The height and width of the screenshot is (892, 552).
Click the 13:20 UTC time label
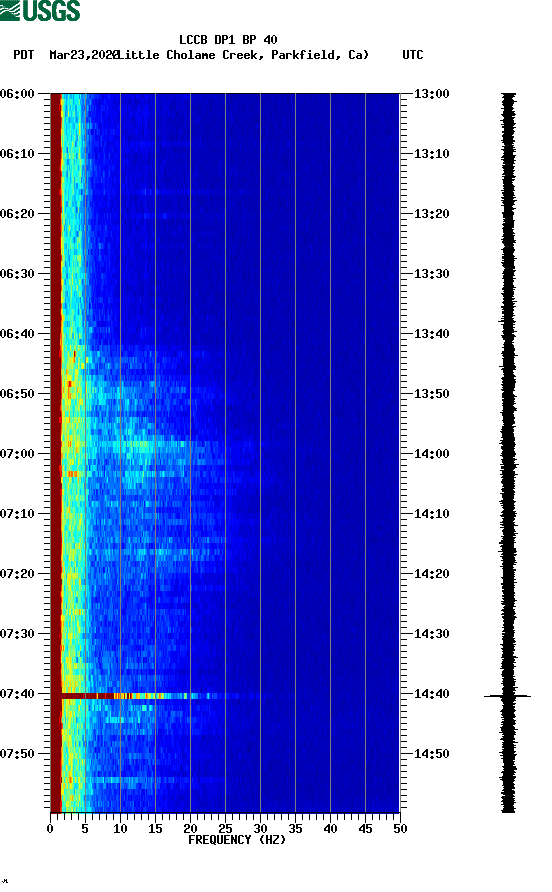pyautogui.click(x=431, y=214)
